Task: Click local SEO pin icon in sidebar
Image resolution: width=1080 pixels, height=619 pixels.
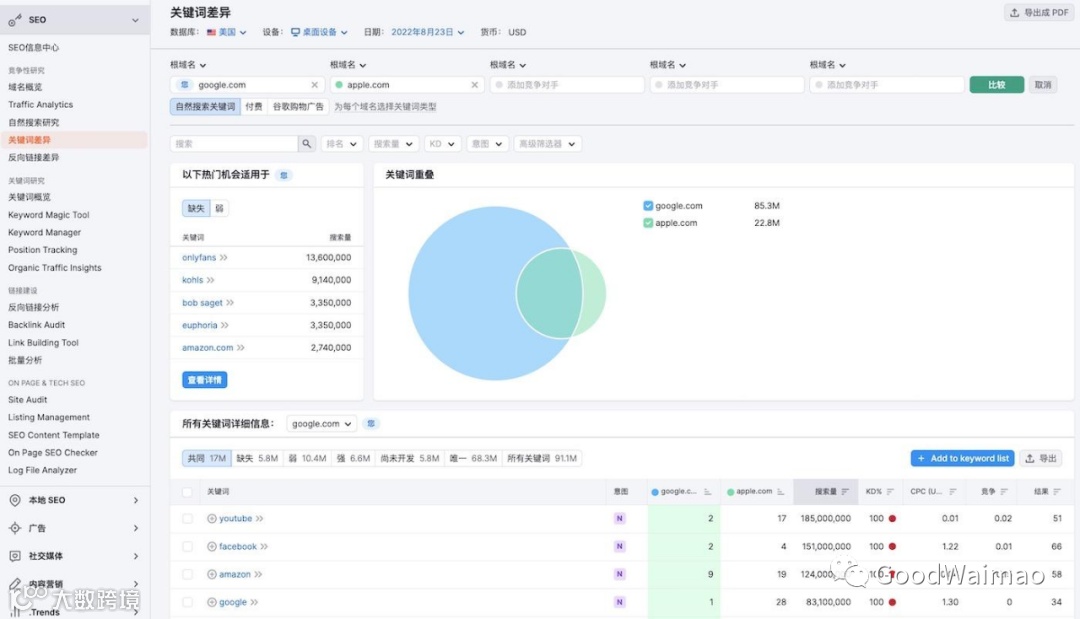Action: (x=14, y=500)
